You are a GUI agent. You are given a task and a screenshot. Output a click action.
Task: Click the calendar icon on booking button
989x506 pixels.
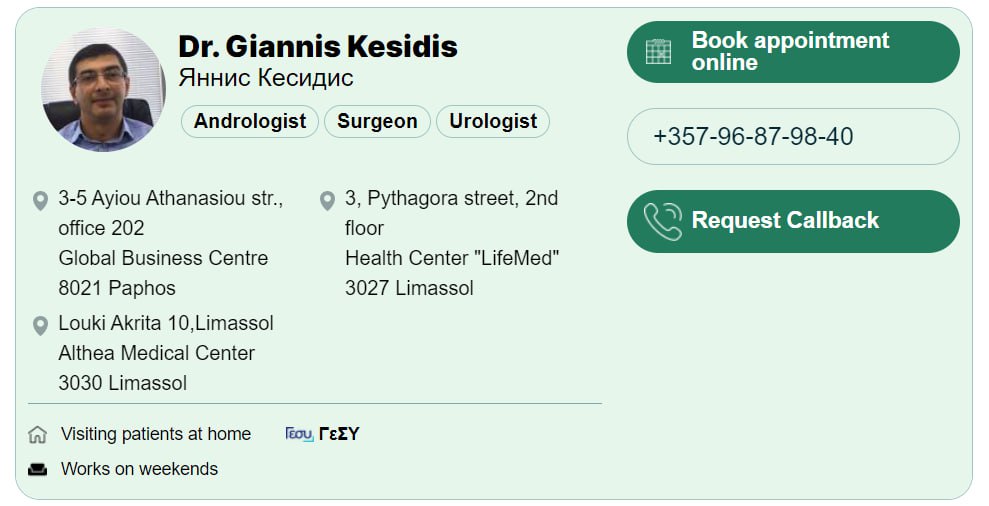[x=658, y=52]
